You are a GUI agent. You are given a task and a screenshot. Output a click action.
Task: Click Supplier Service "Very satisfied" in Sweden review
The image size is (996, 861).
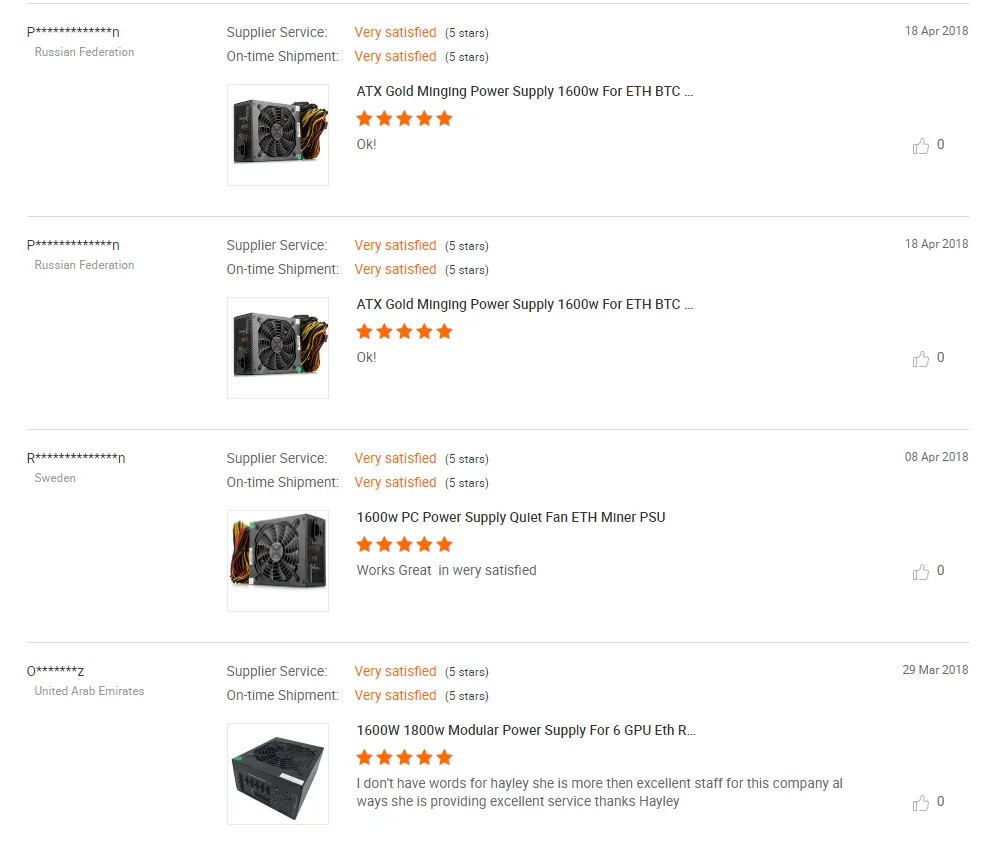(x=395, y=458)
